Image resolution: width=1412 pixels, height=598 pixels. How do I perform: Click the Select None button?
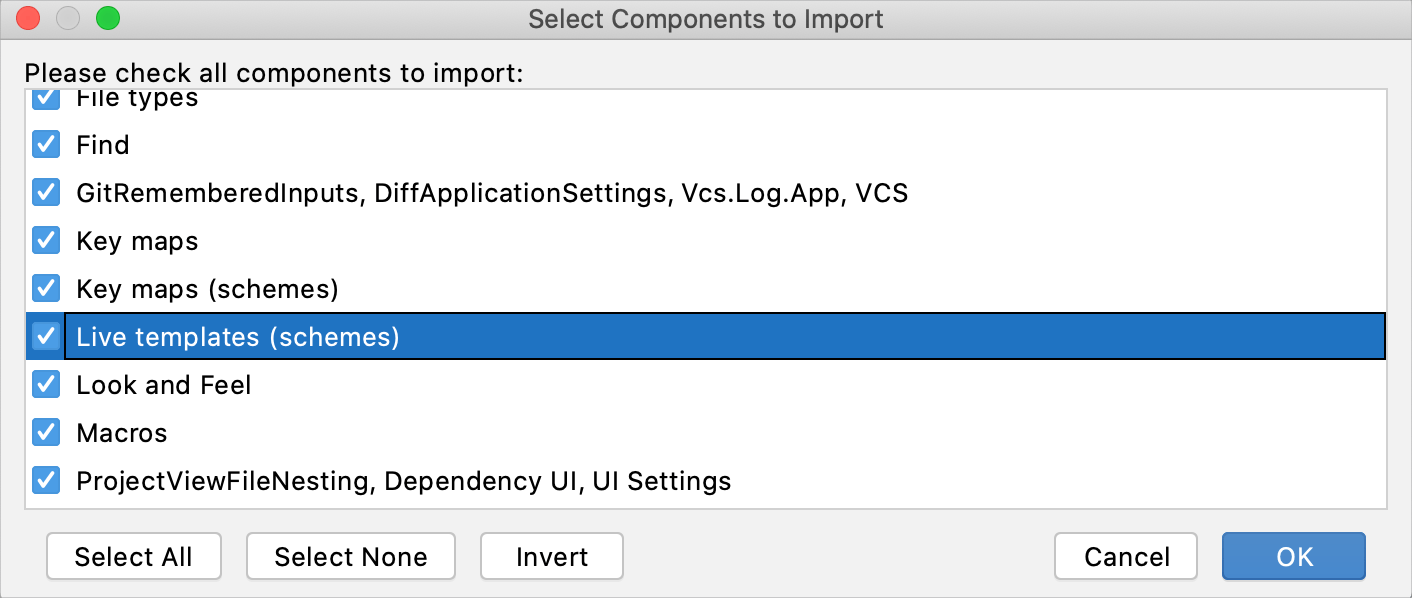coord(350,556)
